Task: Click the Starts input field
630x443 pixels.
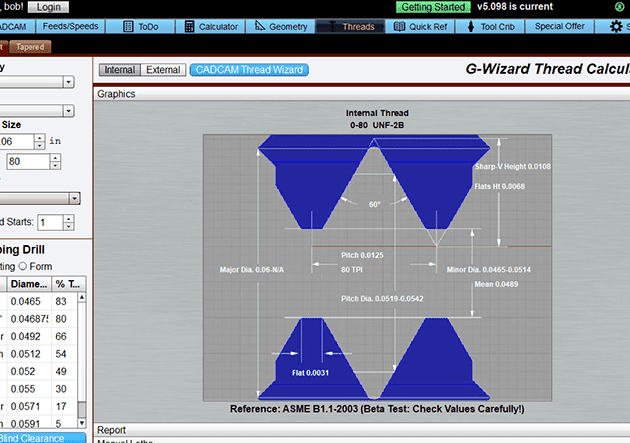Action: (x=50, y=223)
